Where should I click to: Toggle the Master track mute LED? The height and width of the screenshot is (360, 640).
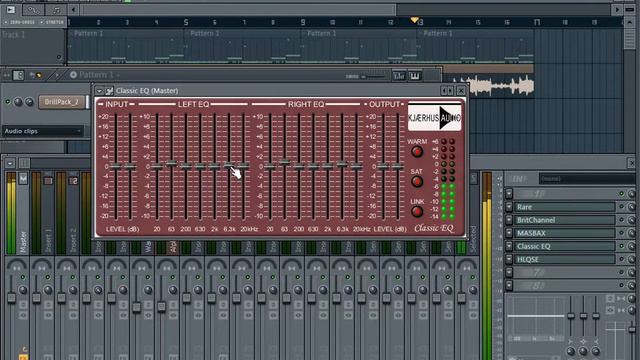(x=23, y=277)
